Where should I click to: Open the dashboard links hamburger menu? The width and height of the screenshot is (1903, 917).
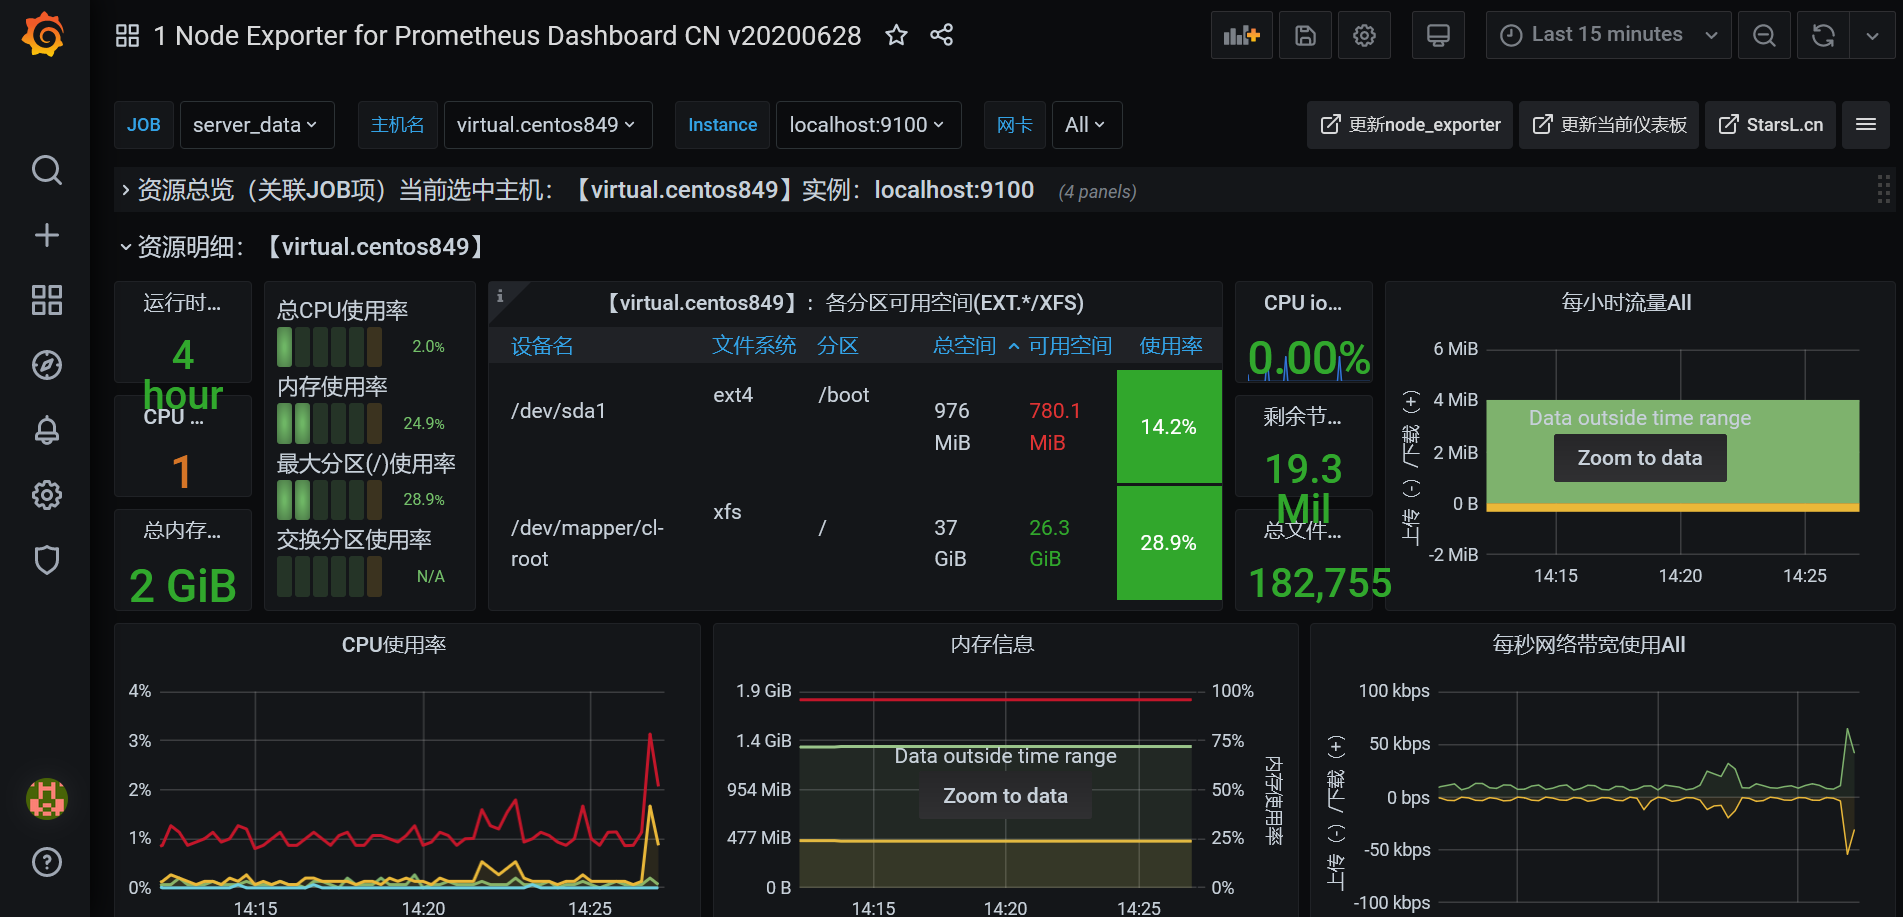1865,125
